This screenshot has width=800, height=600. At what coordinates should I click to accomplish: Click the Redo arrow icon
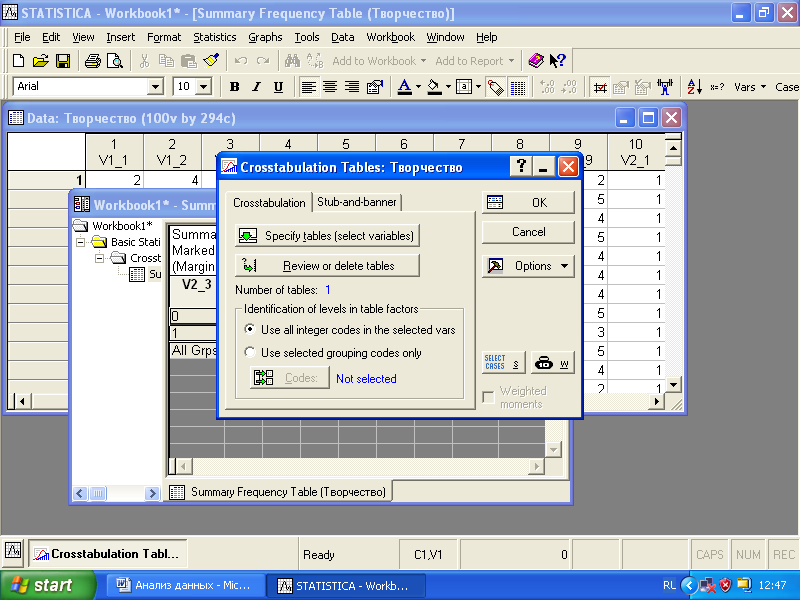263,61
